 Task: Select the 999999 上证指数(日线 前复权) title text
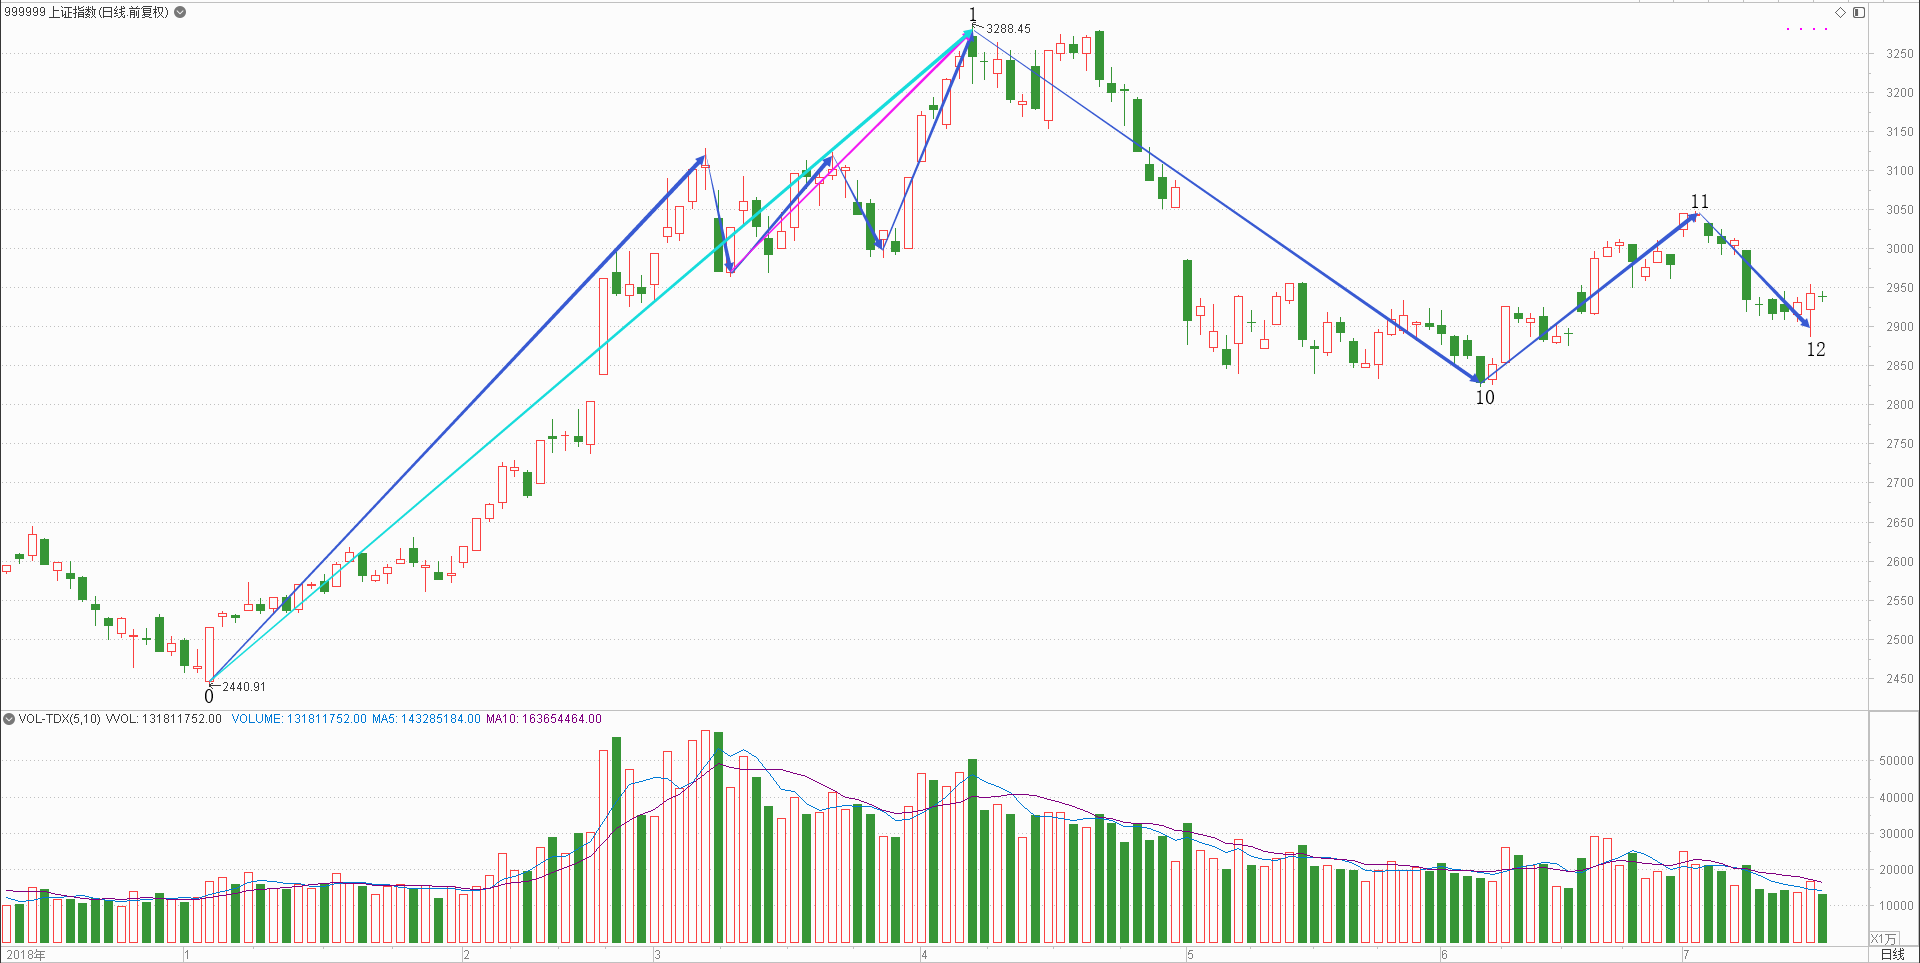click(x=86, y=12)
